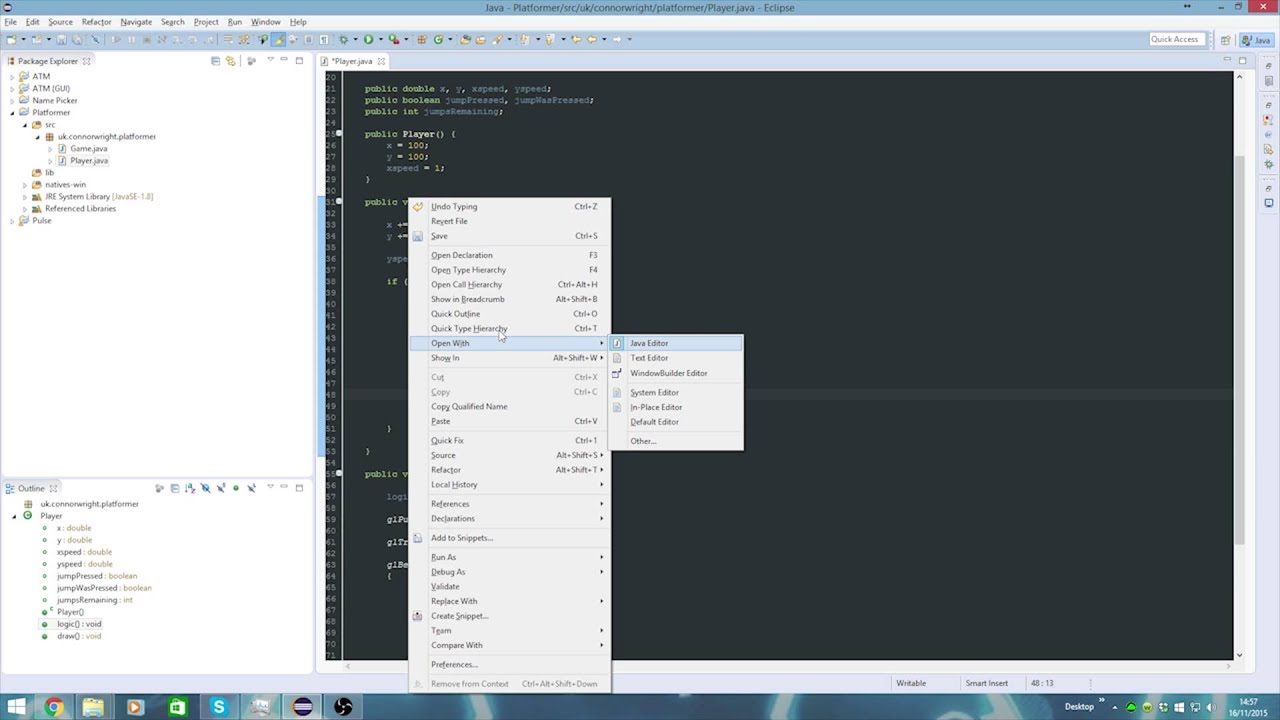The width and height of the screenshot is (1280, 720).
Task: Select Game.java in Package Explorer
Action: [88, 148]
